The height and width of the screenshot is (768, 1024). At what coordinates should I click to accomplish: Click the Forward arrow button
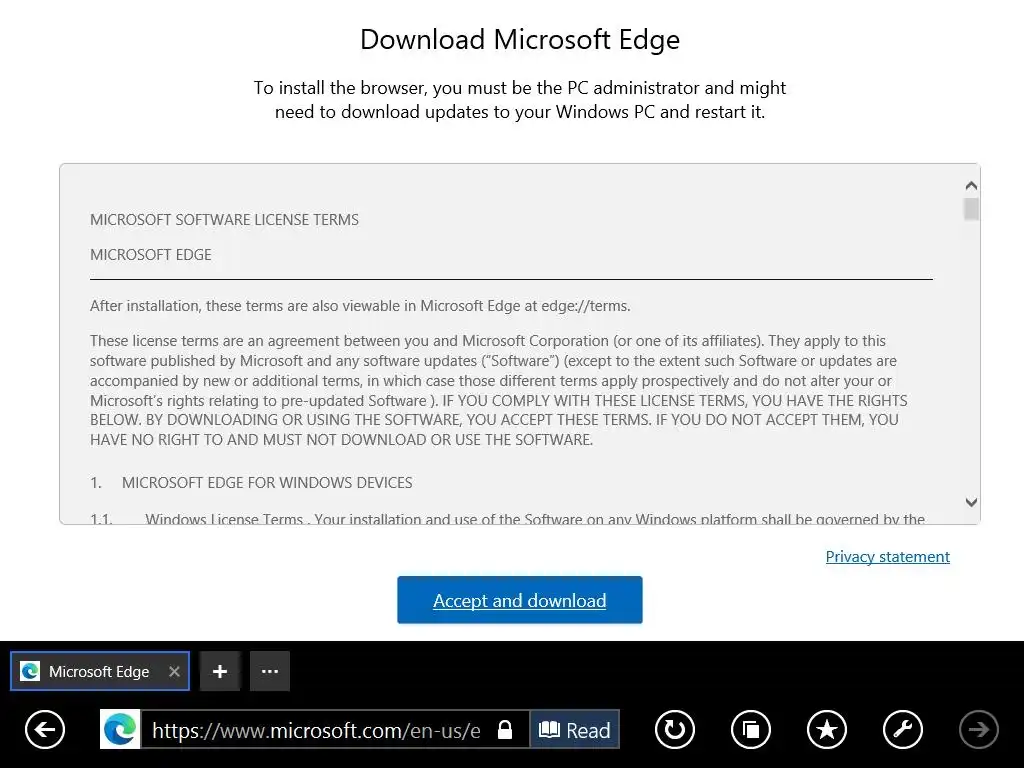click(978, 729)
